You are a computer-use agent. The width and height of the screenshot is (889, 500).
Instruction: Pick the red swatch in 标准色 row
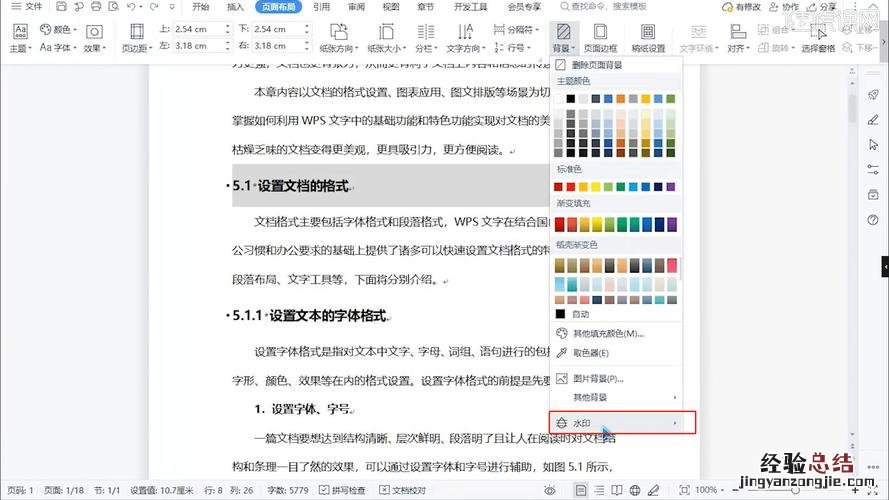[x=572, y=187]
